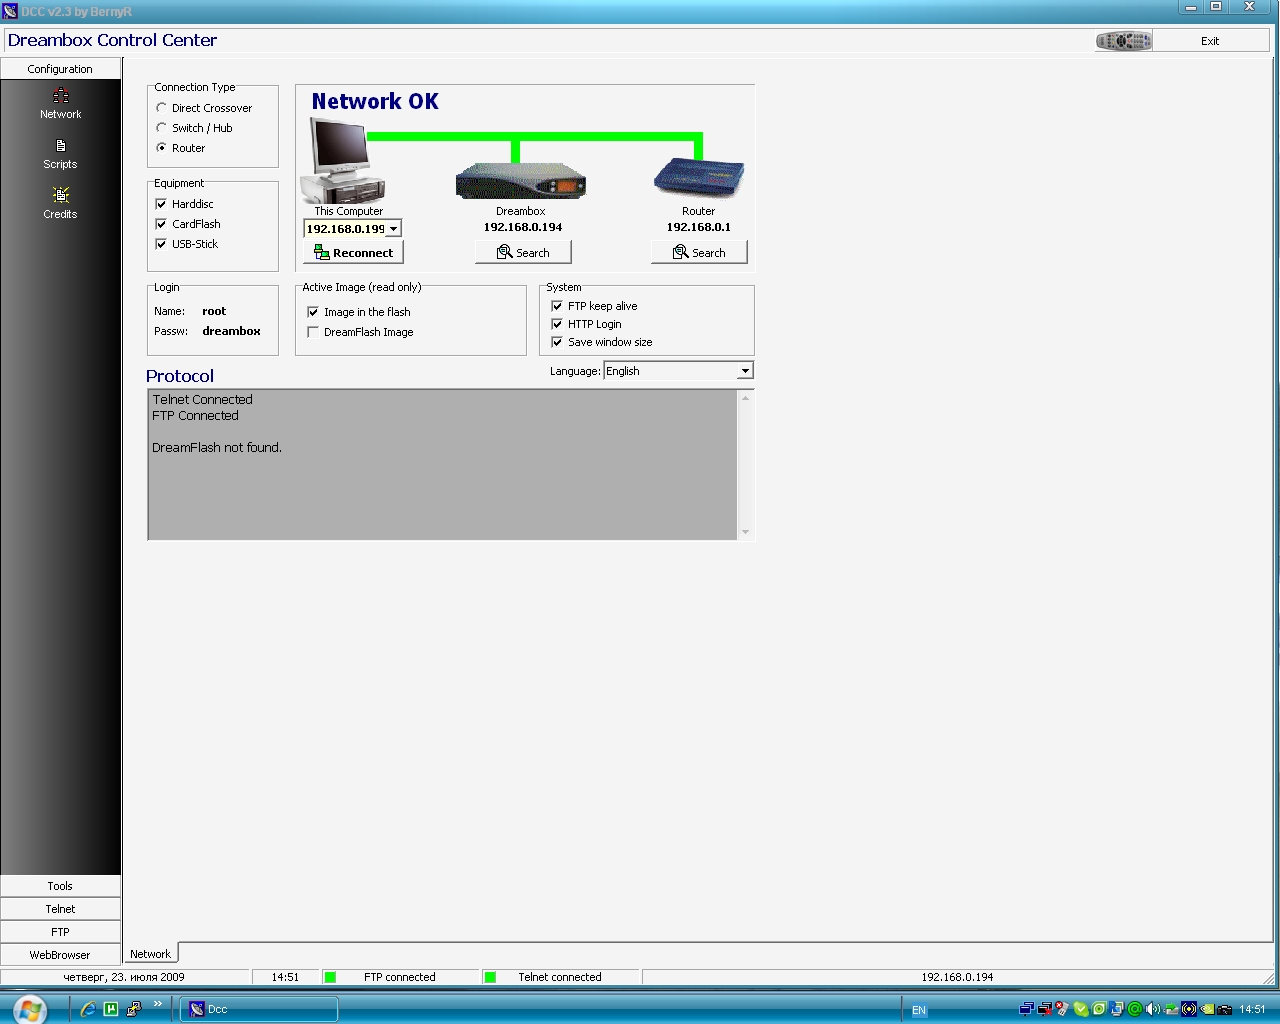Image resolution: width=1280 pixels, height=1024 pixels.
Task: Toggle the FTP keep alive checkbox
Action: 557,306
